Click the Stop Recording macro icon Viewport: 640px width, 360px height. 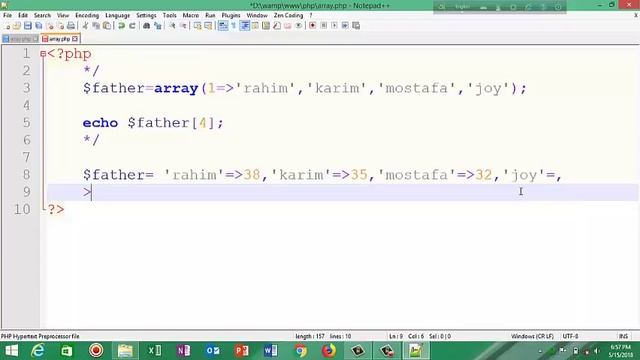click(x=323, y=26)
